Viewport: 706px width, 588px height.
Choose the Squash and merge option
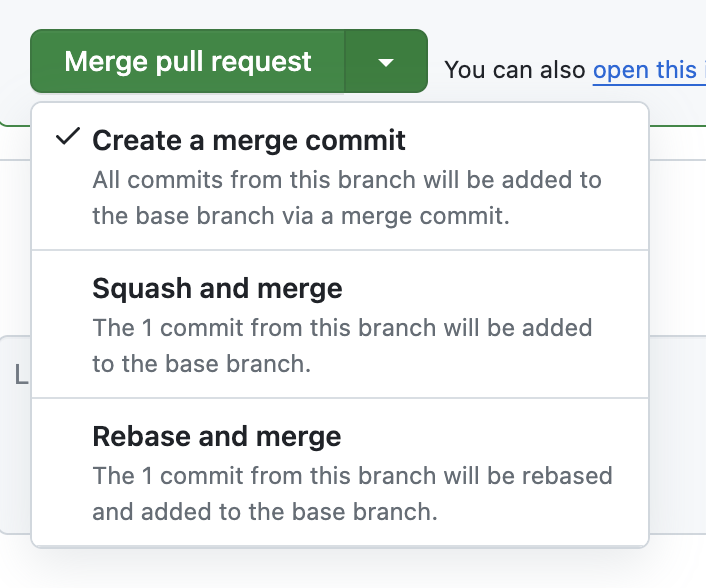[x=217, y=289]
